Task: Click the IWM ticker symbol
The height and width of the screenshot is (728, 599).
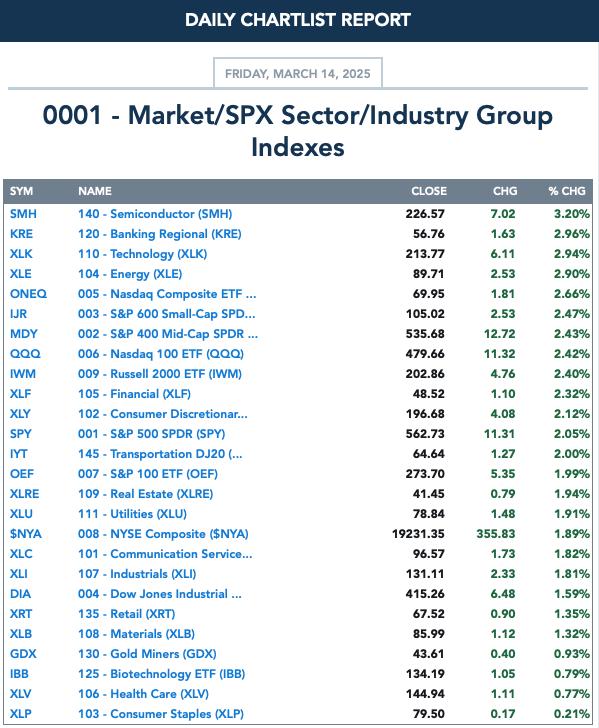Action: click(x=23, y=374)
